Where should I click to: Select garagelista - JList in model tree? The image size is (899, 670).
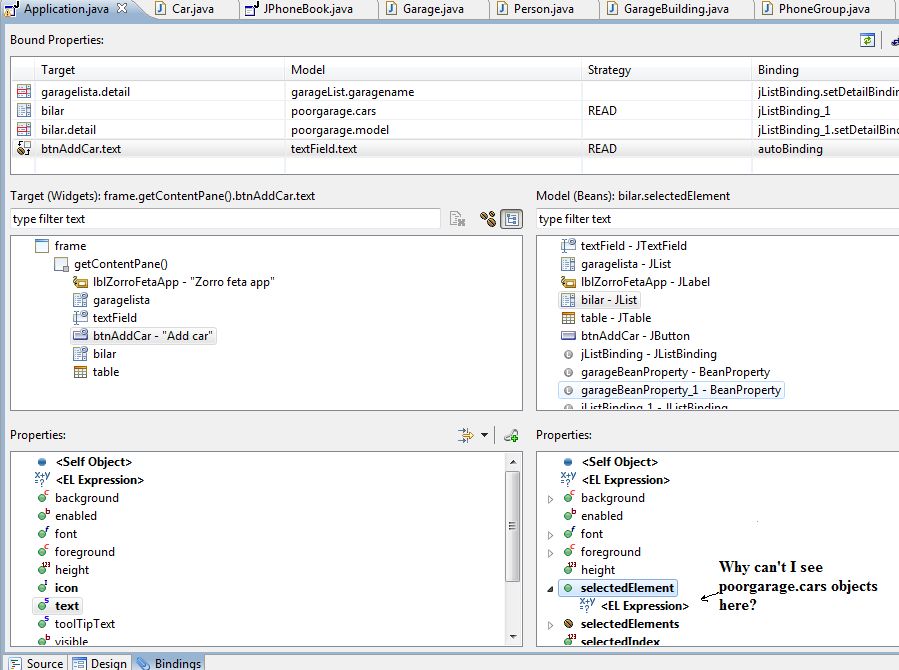coord(626,264)
